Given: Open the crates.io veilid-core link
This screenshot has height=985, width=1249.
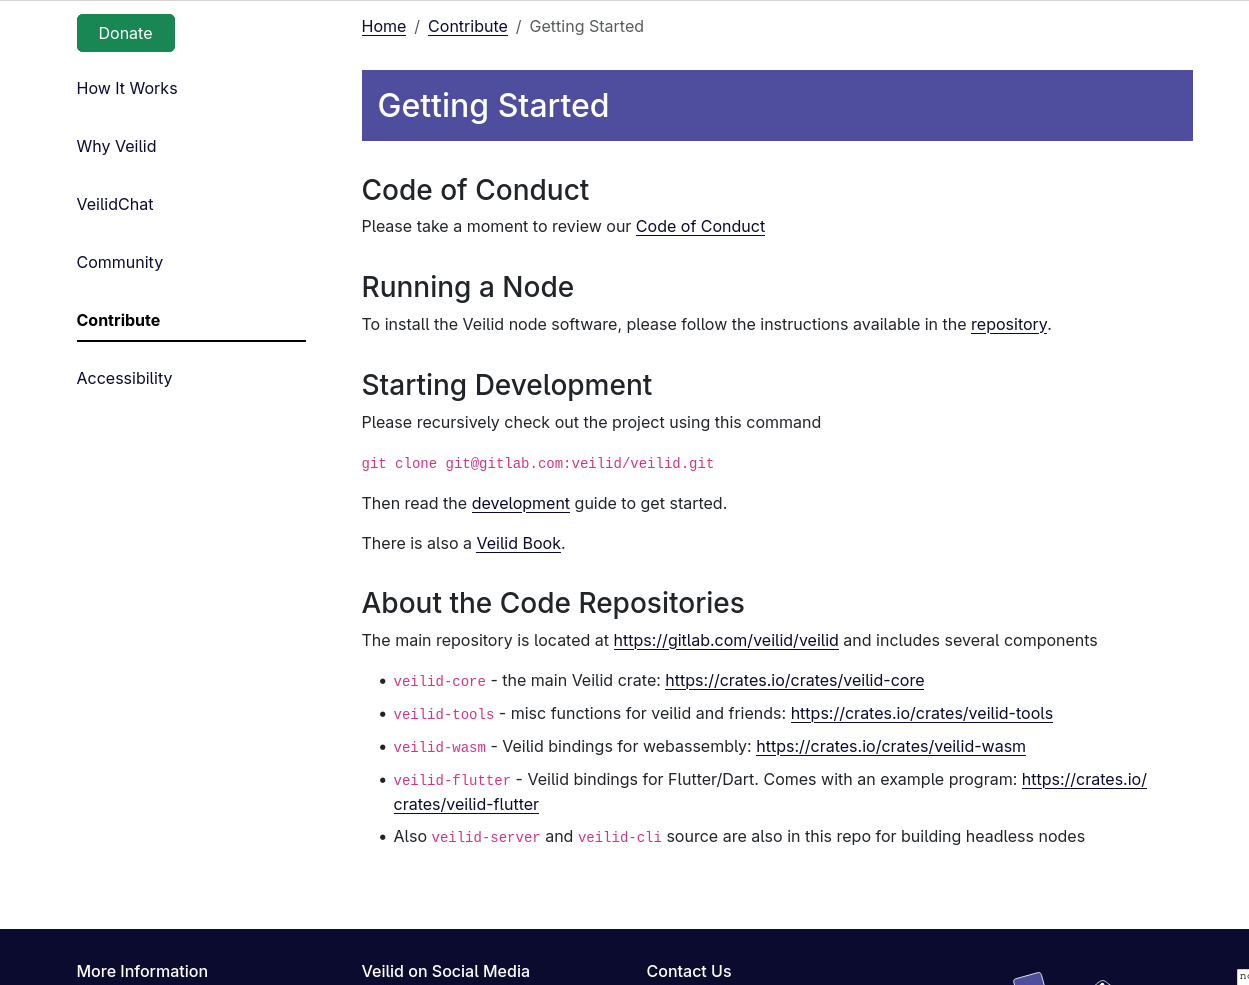Looking at the screenshot, I should pyautogui.click(x=794, y=681).
